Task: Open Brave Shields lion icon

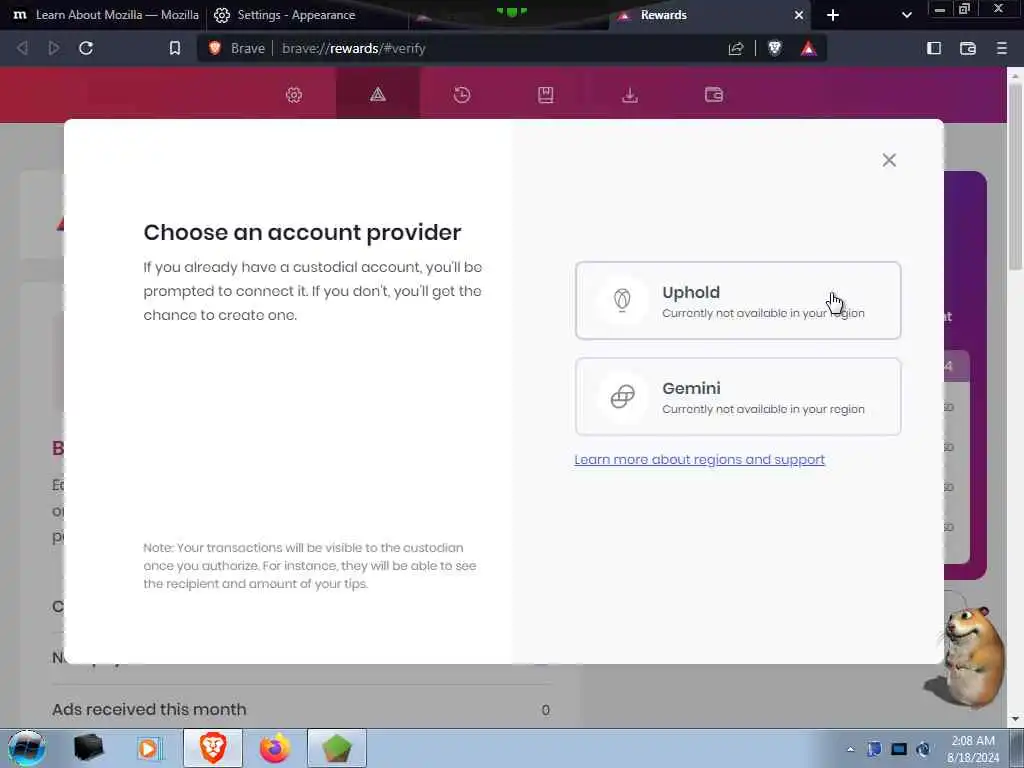Action: [775, 48]
